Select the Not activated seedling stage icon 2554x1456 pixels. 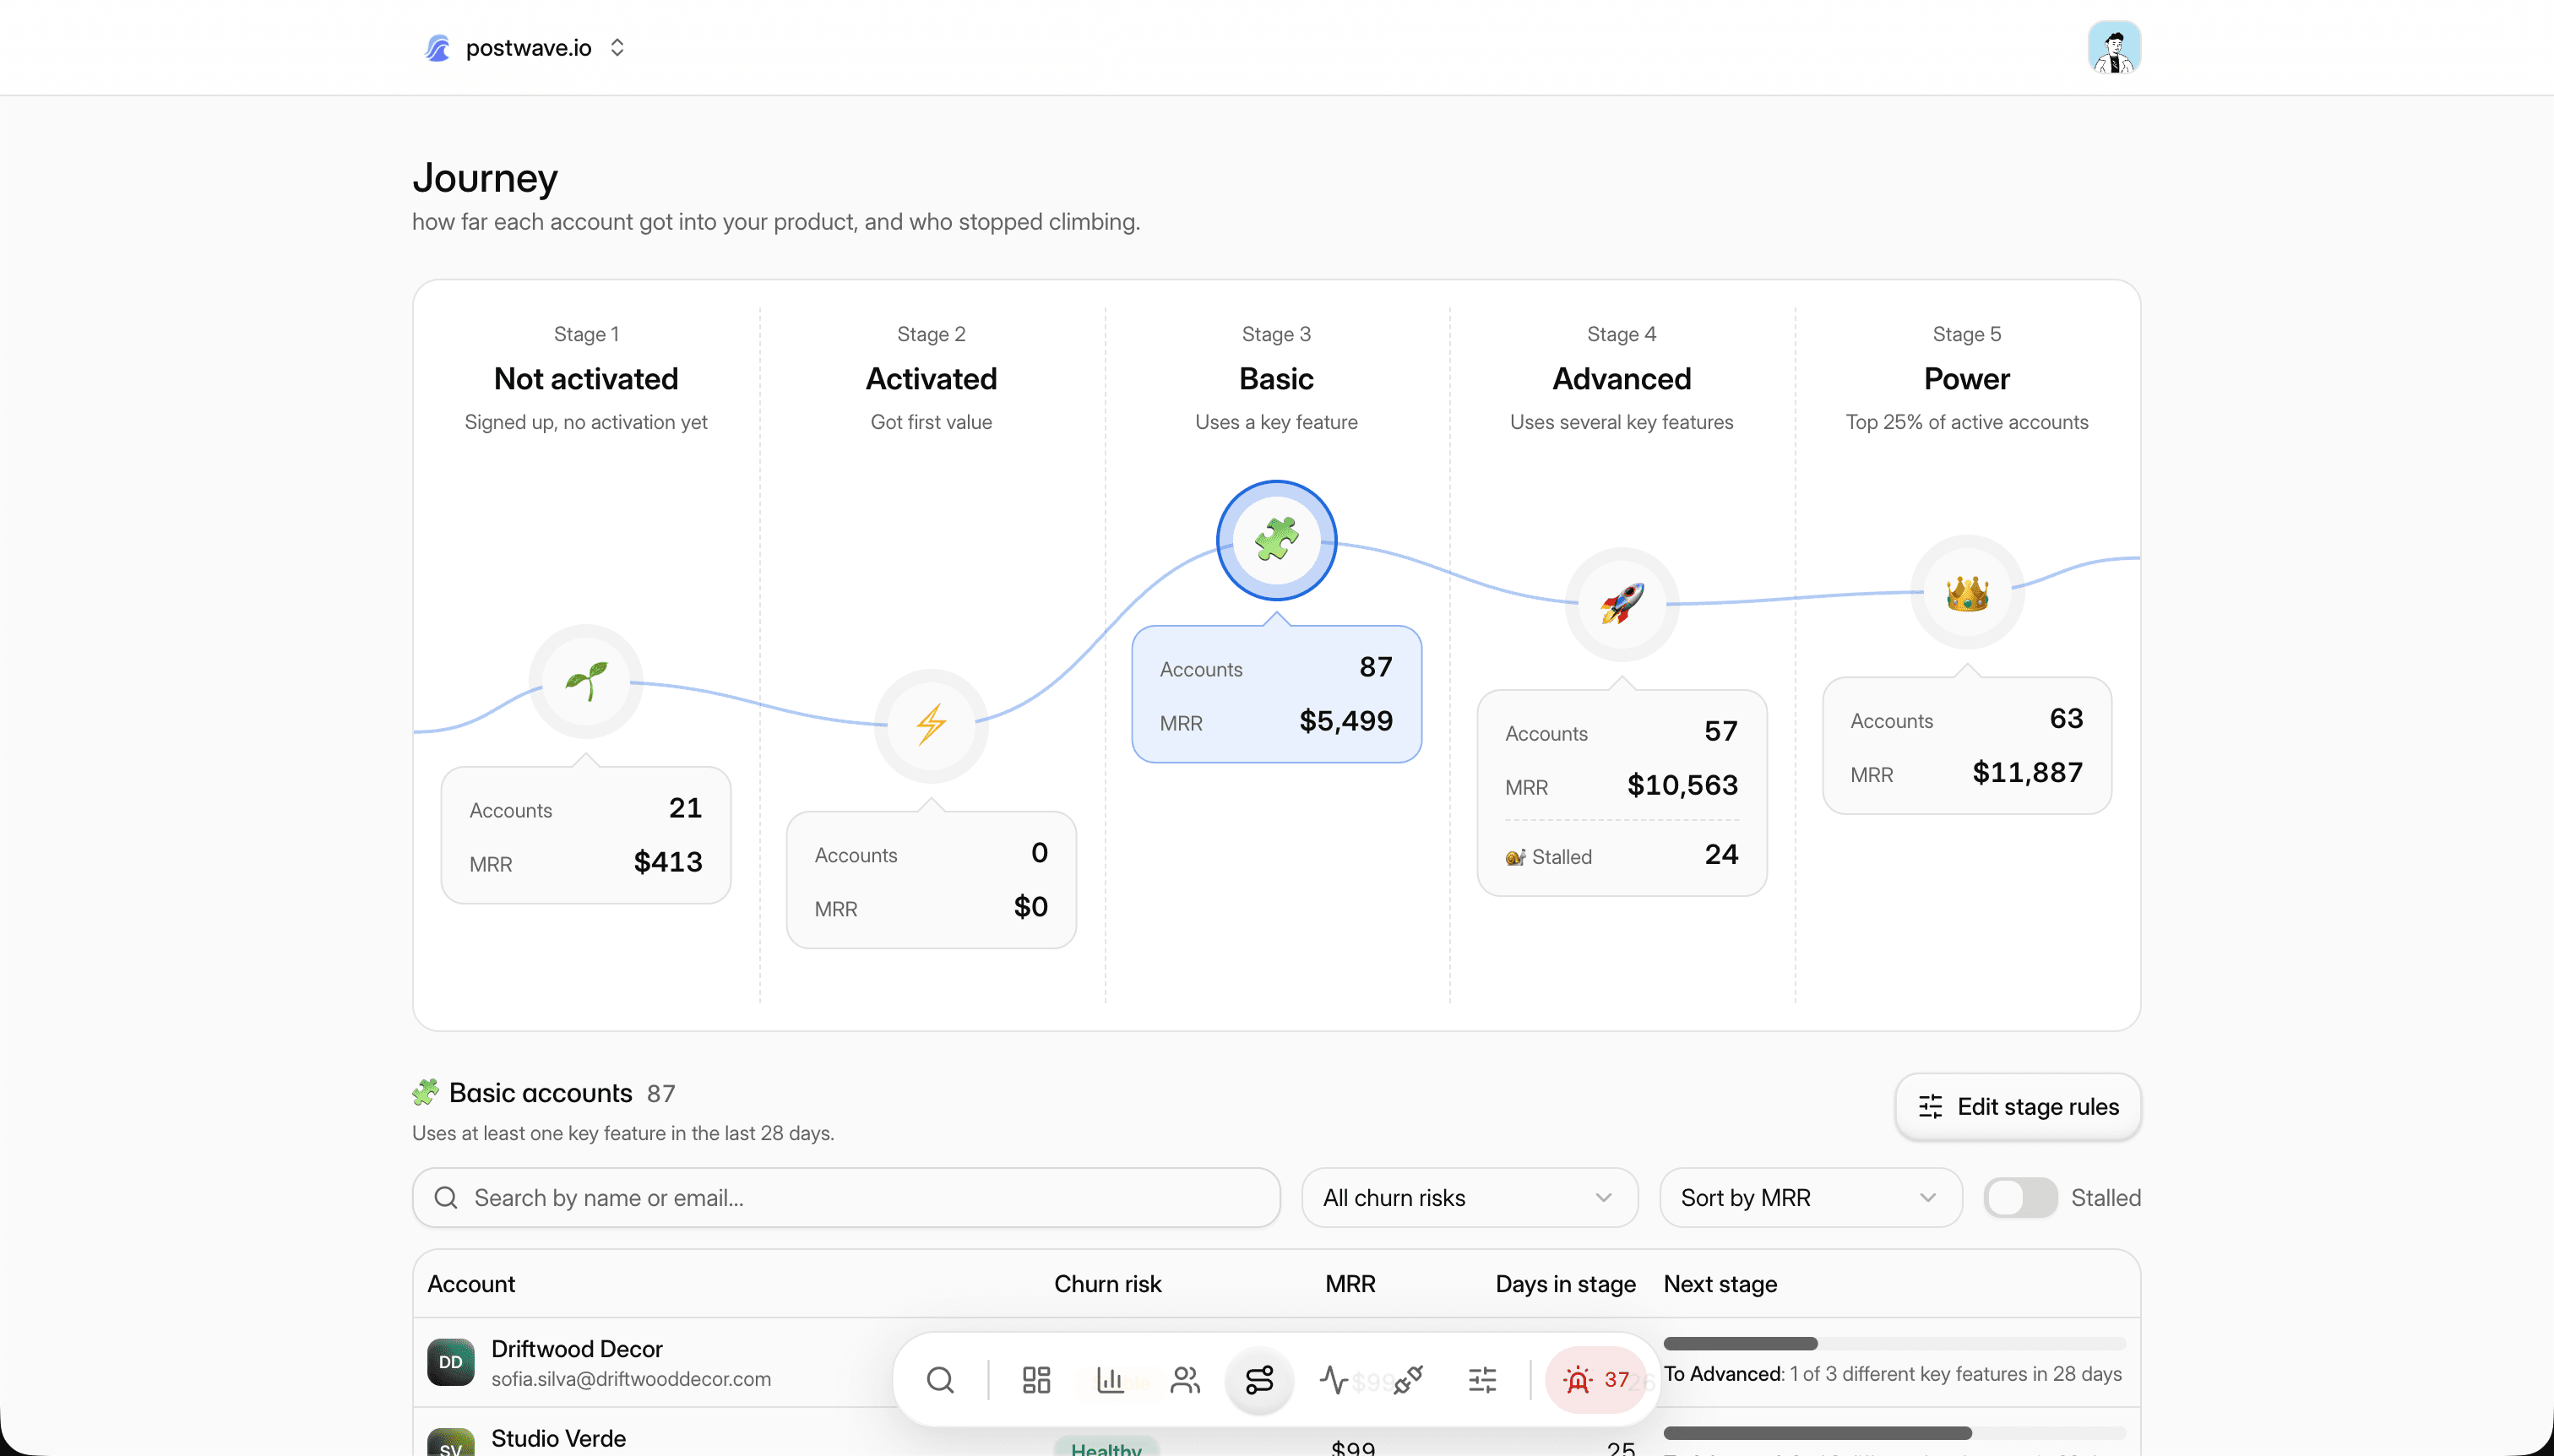click(586, 681)
